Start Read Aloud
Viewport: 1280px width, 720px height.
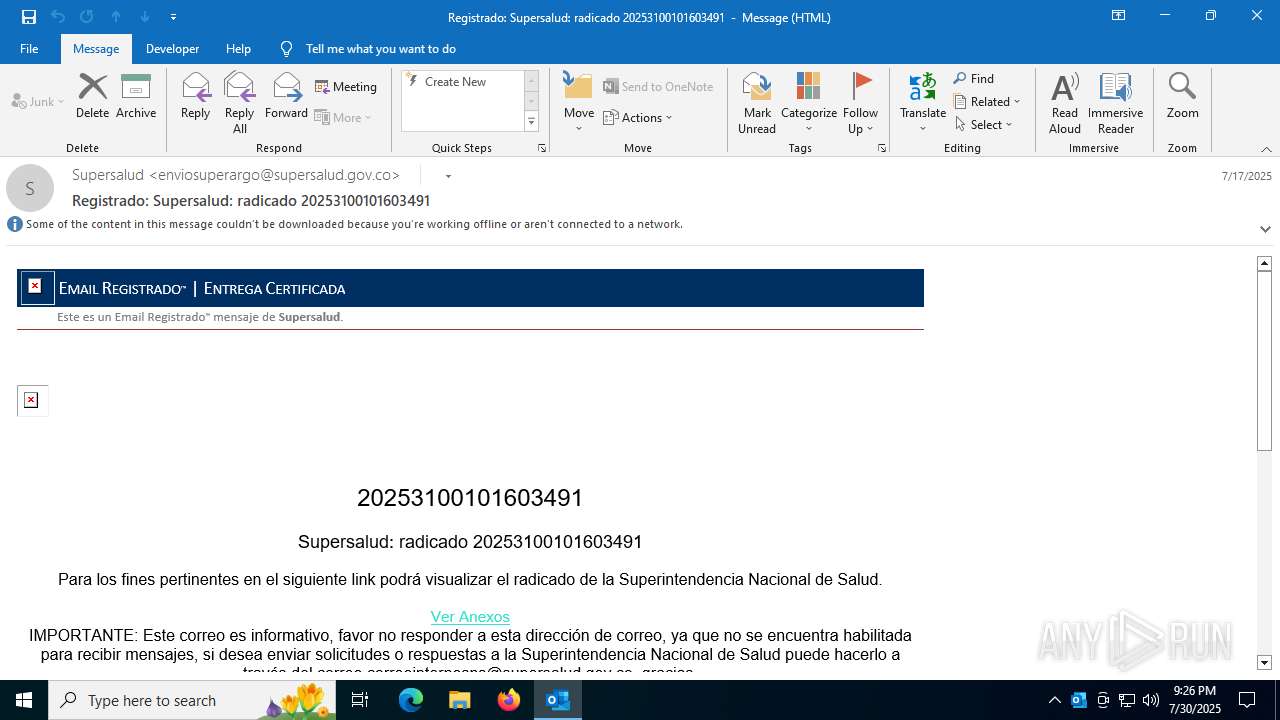[x=1065, y=103]
